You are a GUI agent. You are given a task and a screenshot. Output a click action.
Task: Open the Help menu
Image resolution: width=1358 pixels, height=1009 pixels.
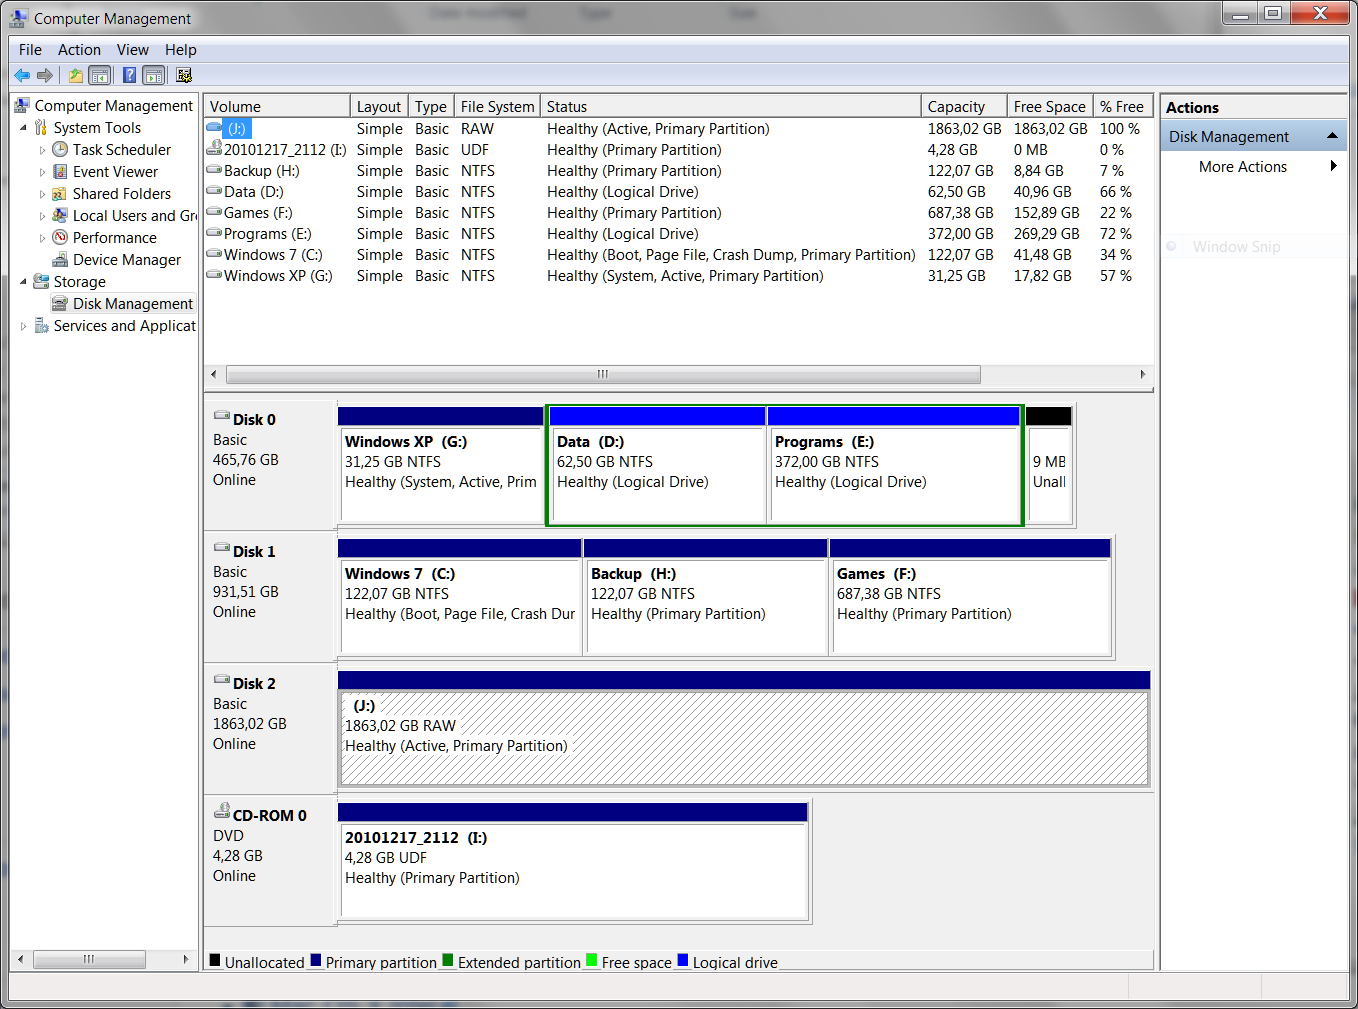point(181,50)
